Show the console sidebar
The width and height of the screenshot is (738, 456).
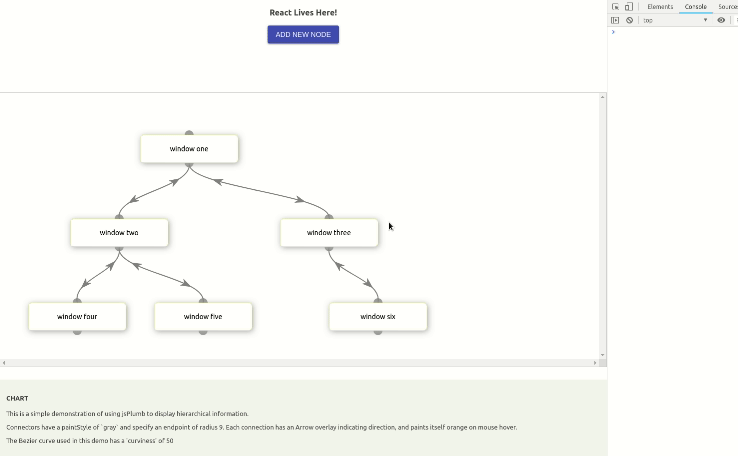[x=616, y=20]
